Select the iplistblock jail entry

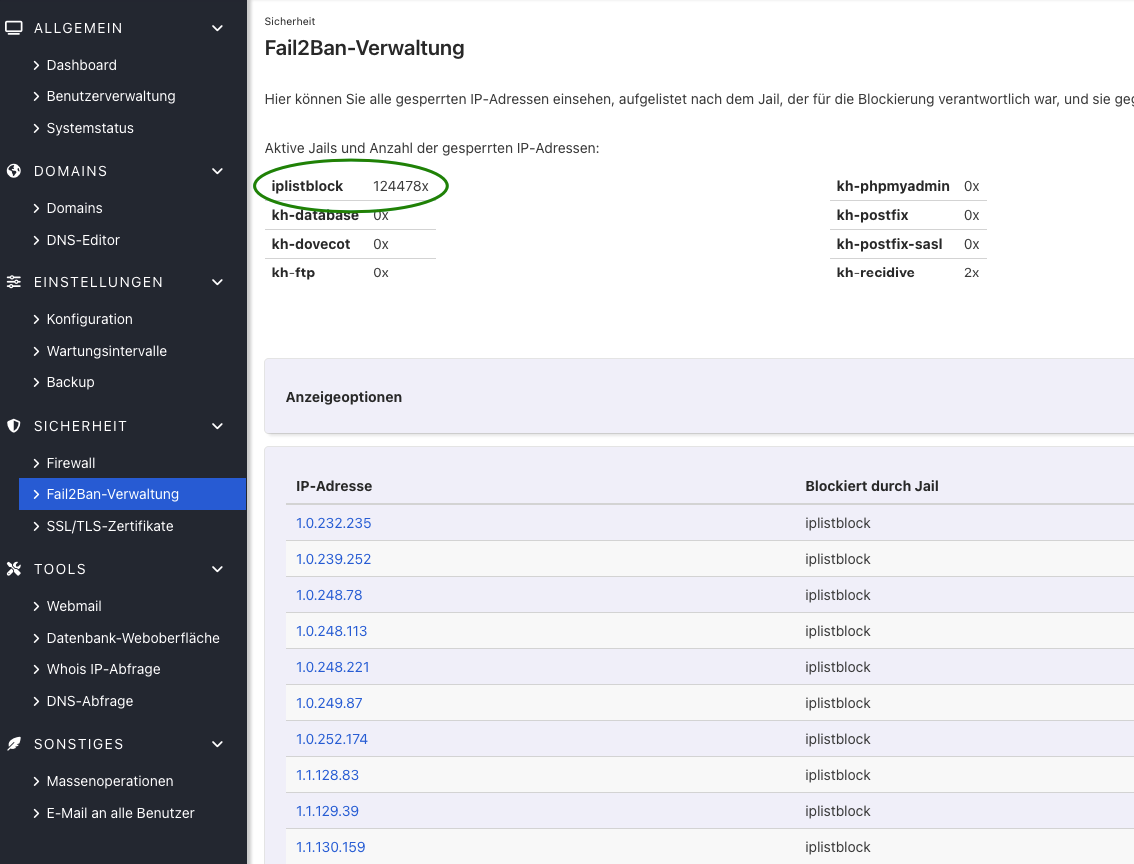click(x=307, y=186)
